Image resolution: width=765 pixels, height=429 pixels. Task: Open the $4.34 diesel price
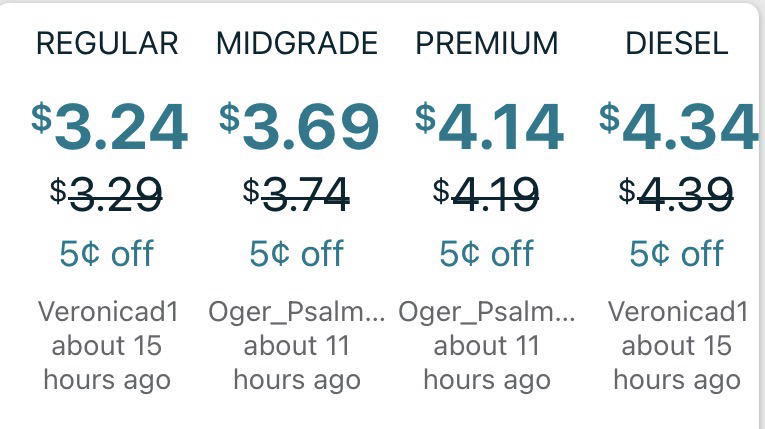(x=678, y=126)
